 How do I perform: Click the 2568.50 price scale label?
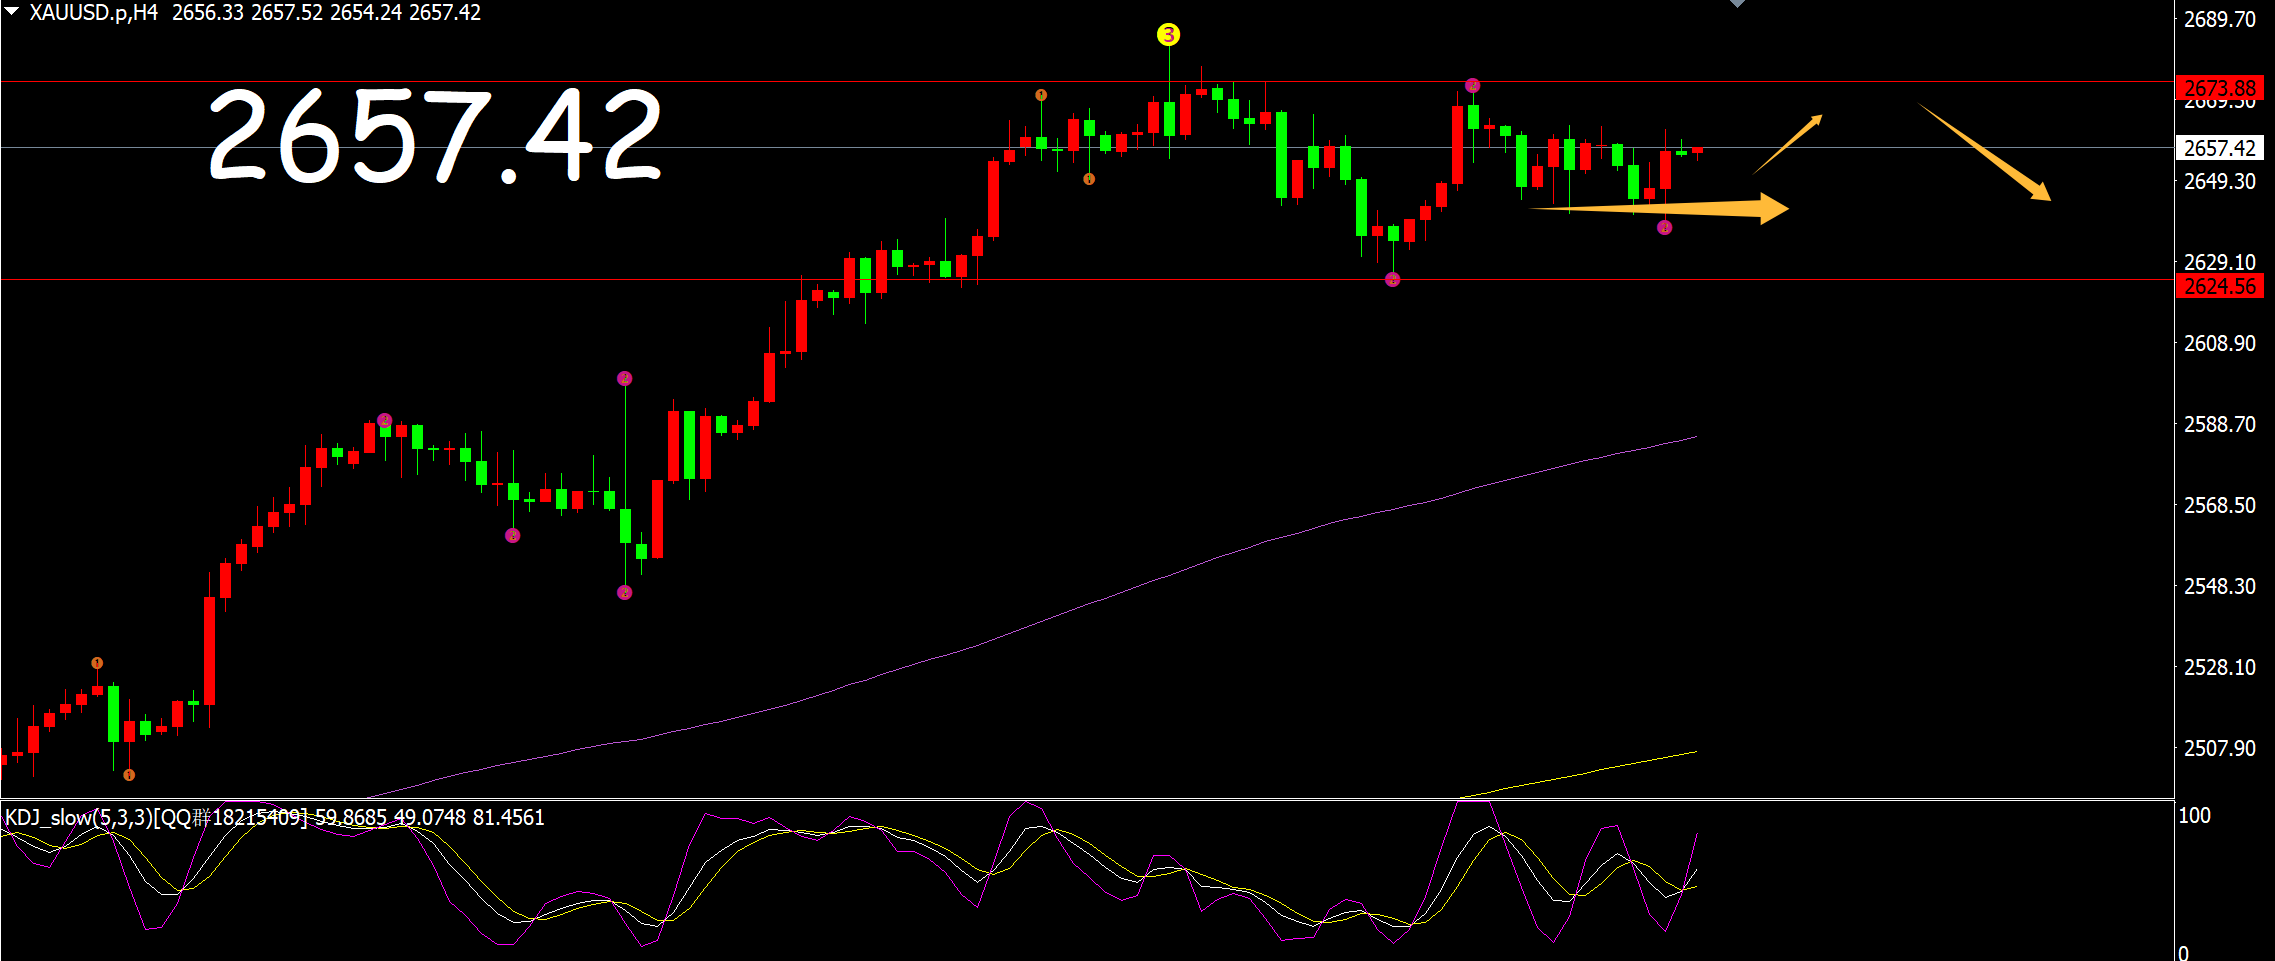pos(2219,505)
